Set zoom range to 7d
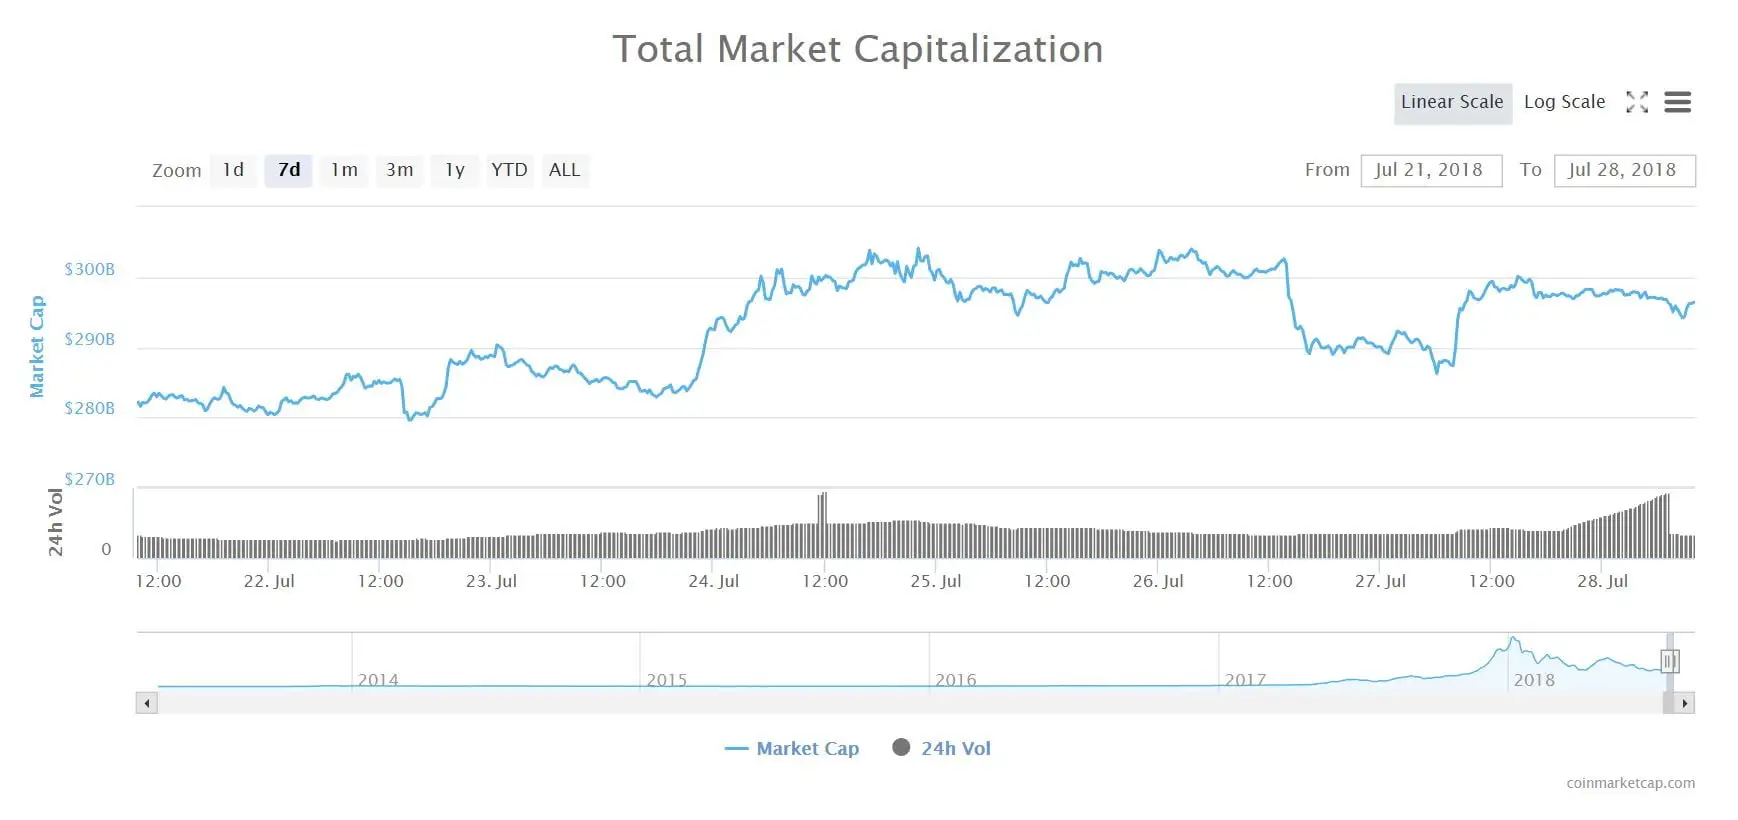This screenshot has width=1738, height=820. pyautogui.click(x=289, y=170)
